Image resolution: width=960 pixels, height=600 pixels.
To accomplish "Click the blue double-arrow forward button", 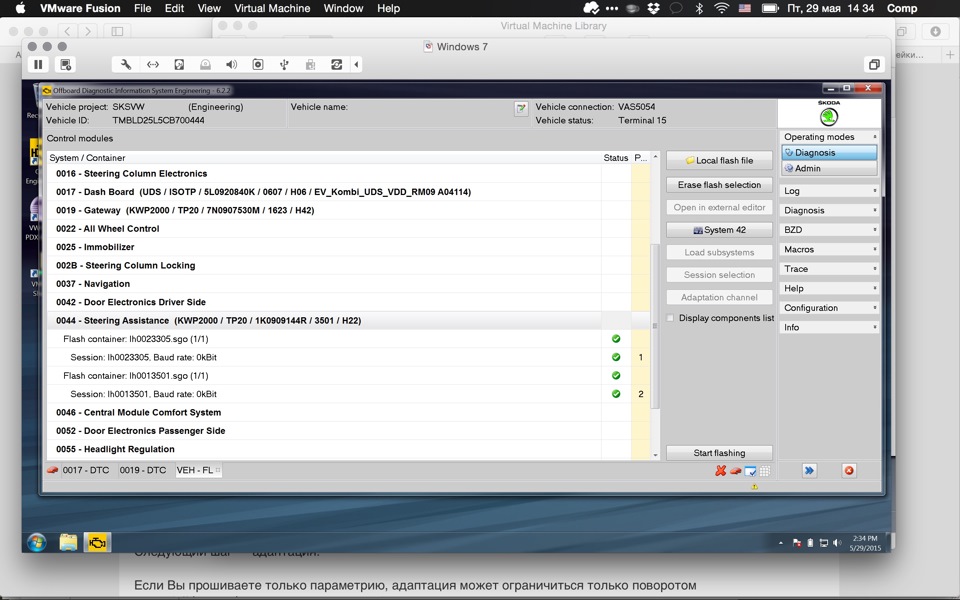I will coord(809,470).
